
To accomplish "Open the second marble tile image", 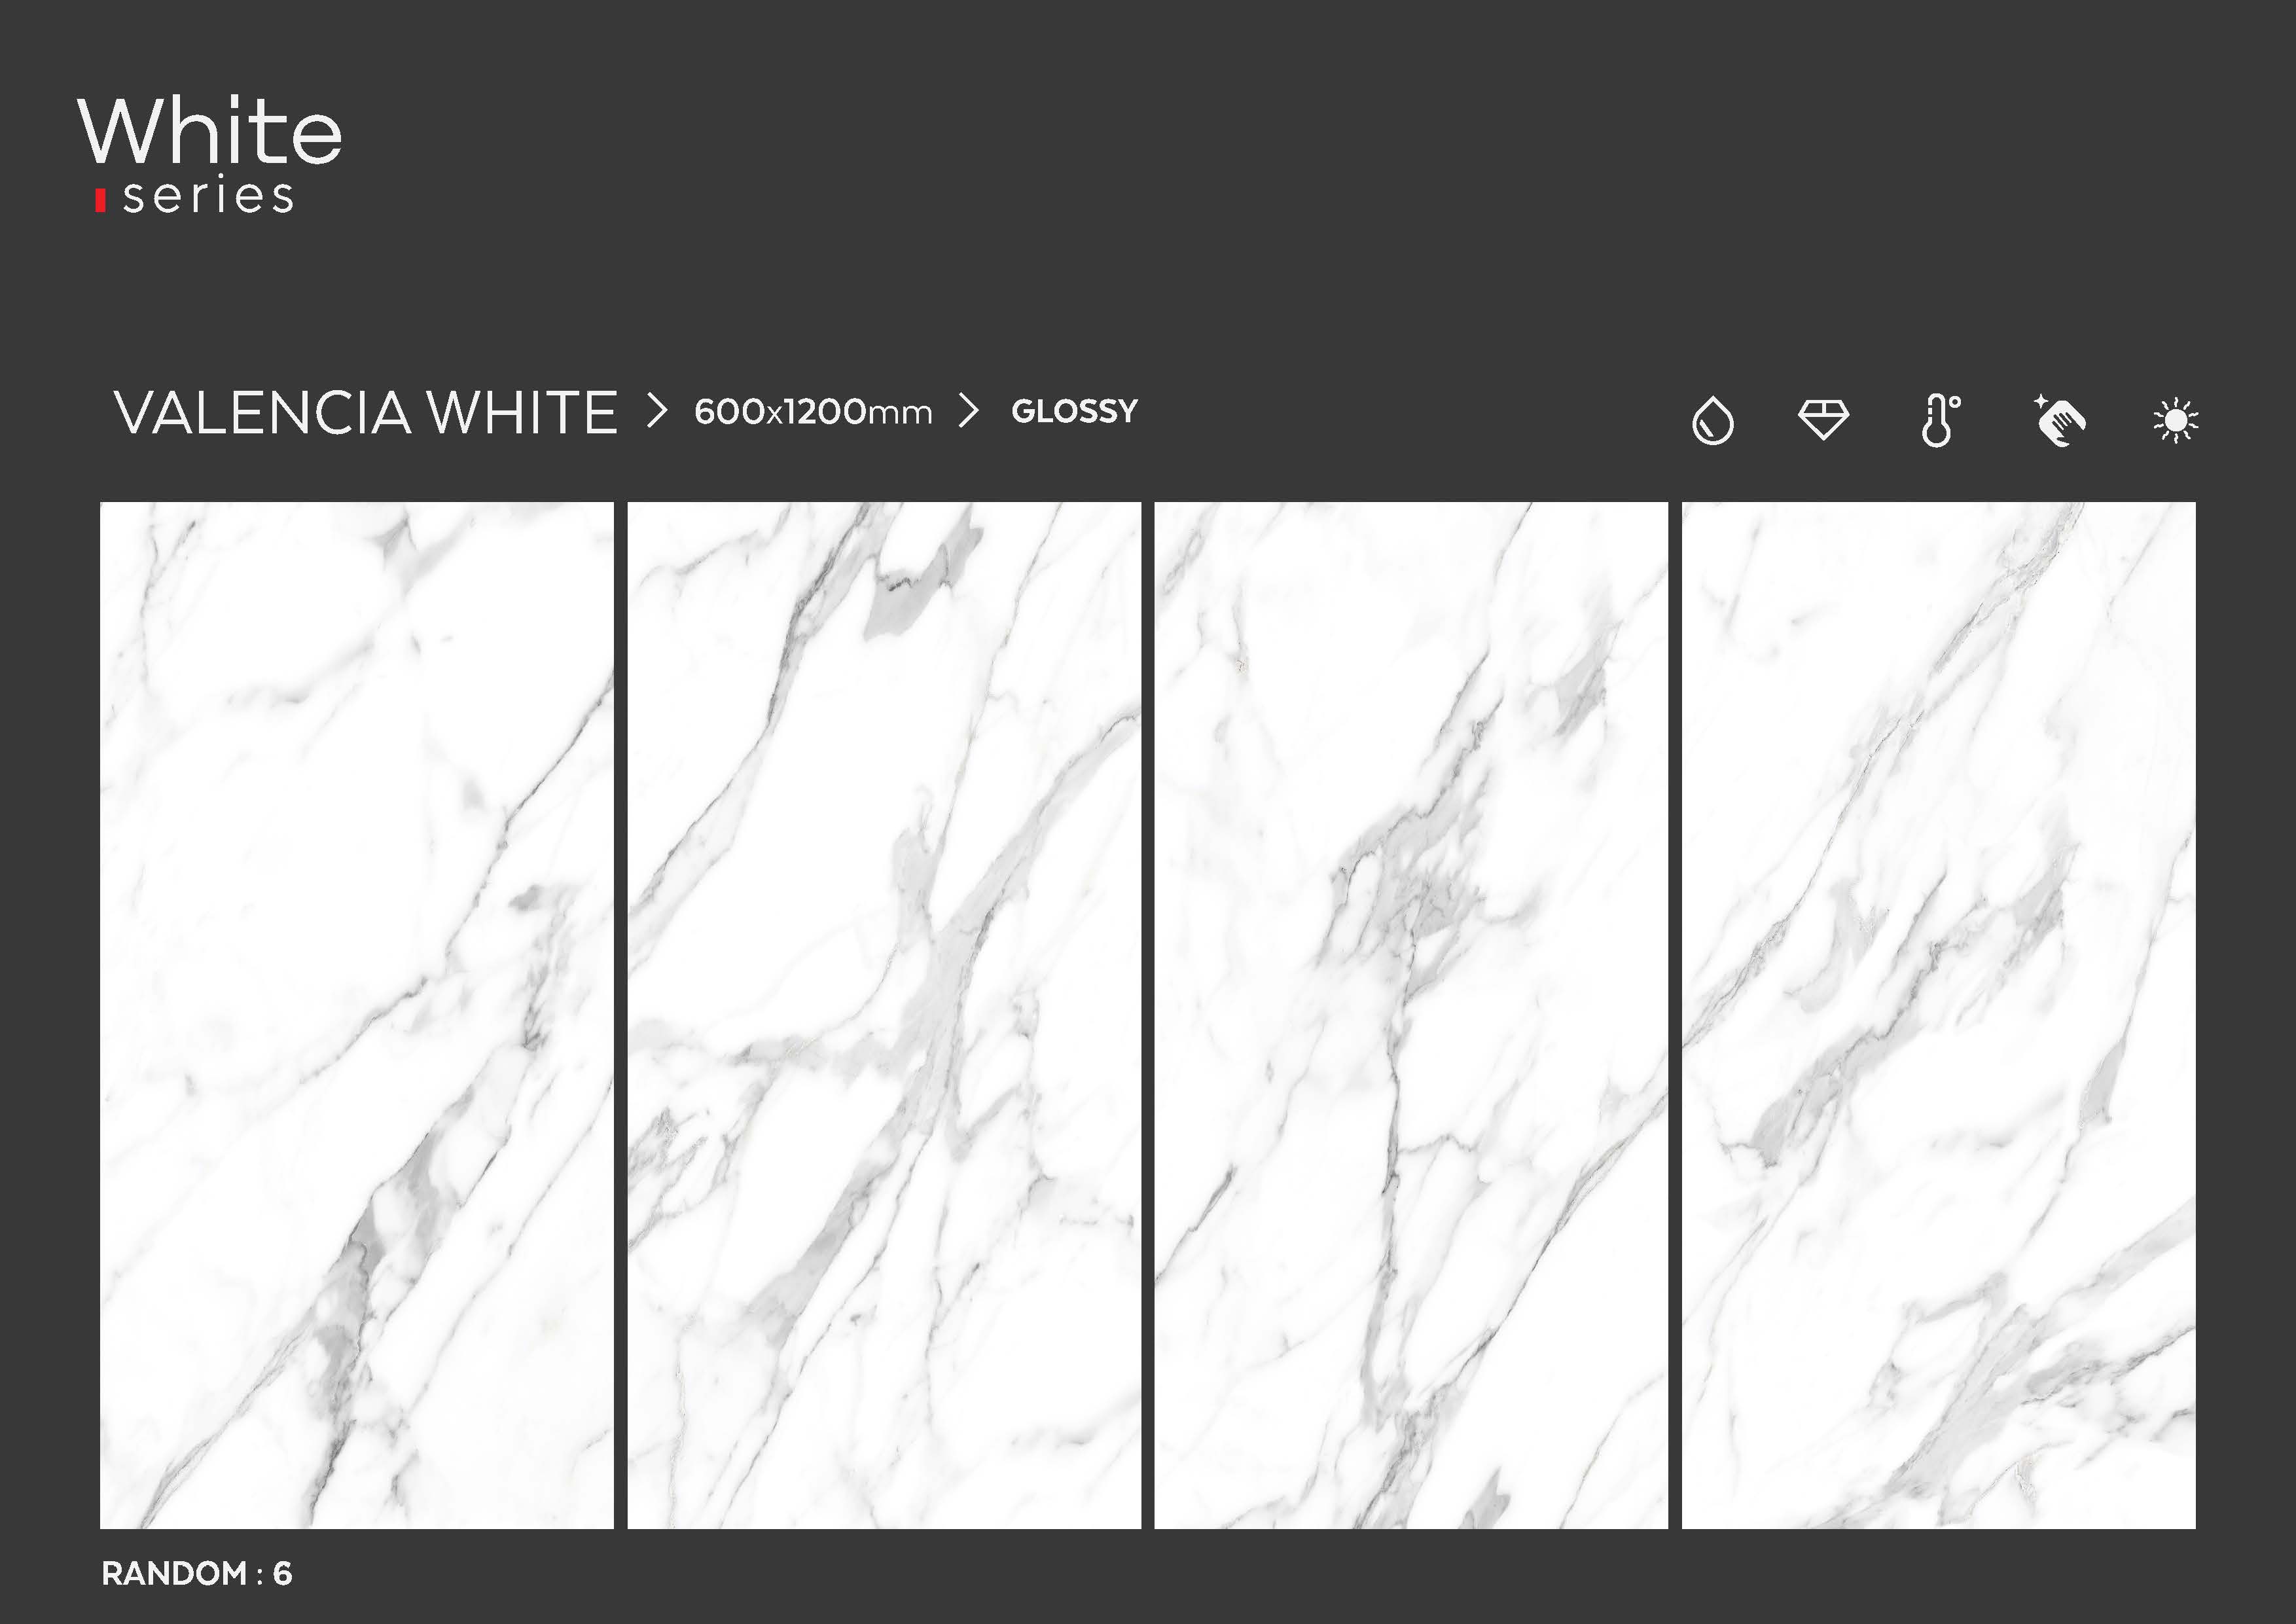I will 884,1015.
